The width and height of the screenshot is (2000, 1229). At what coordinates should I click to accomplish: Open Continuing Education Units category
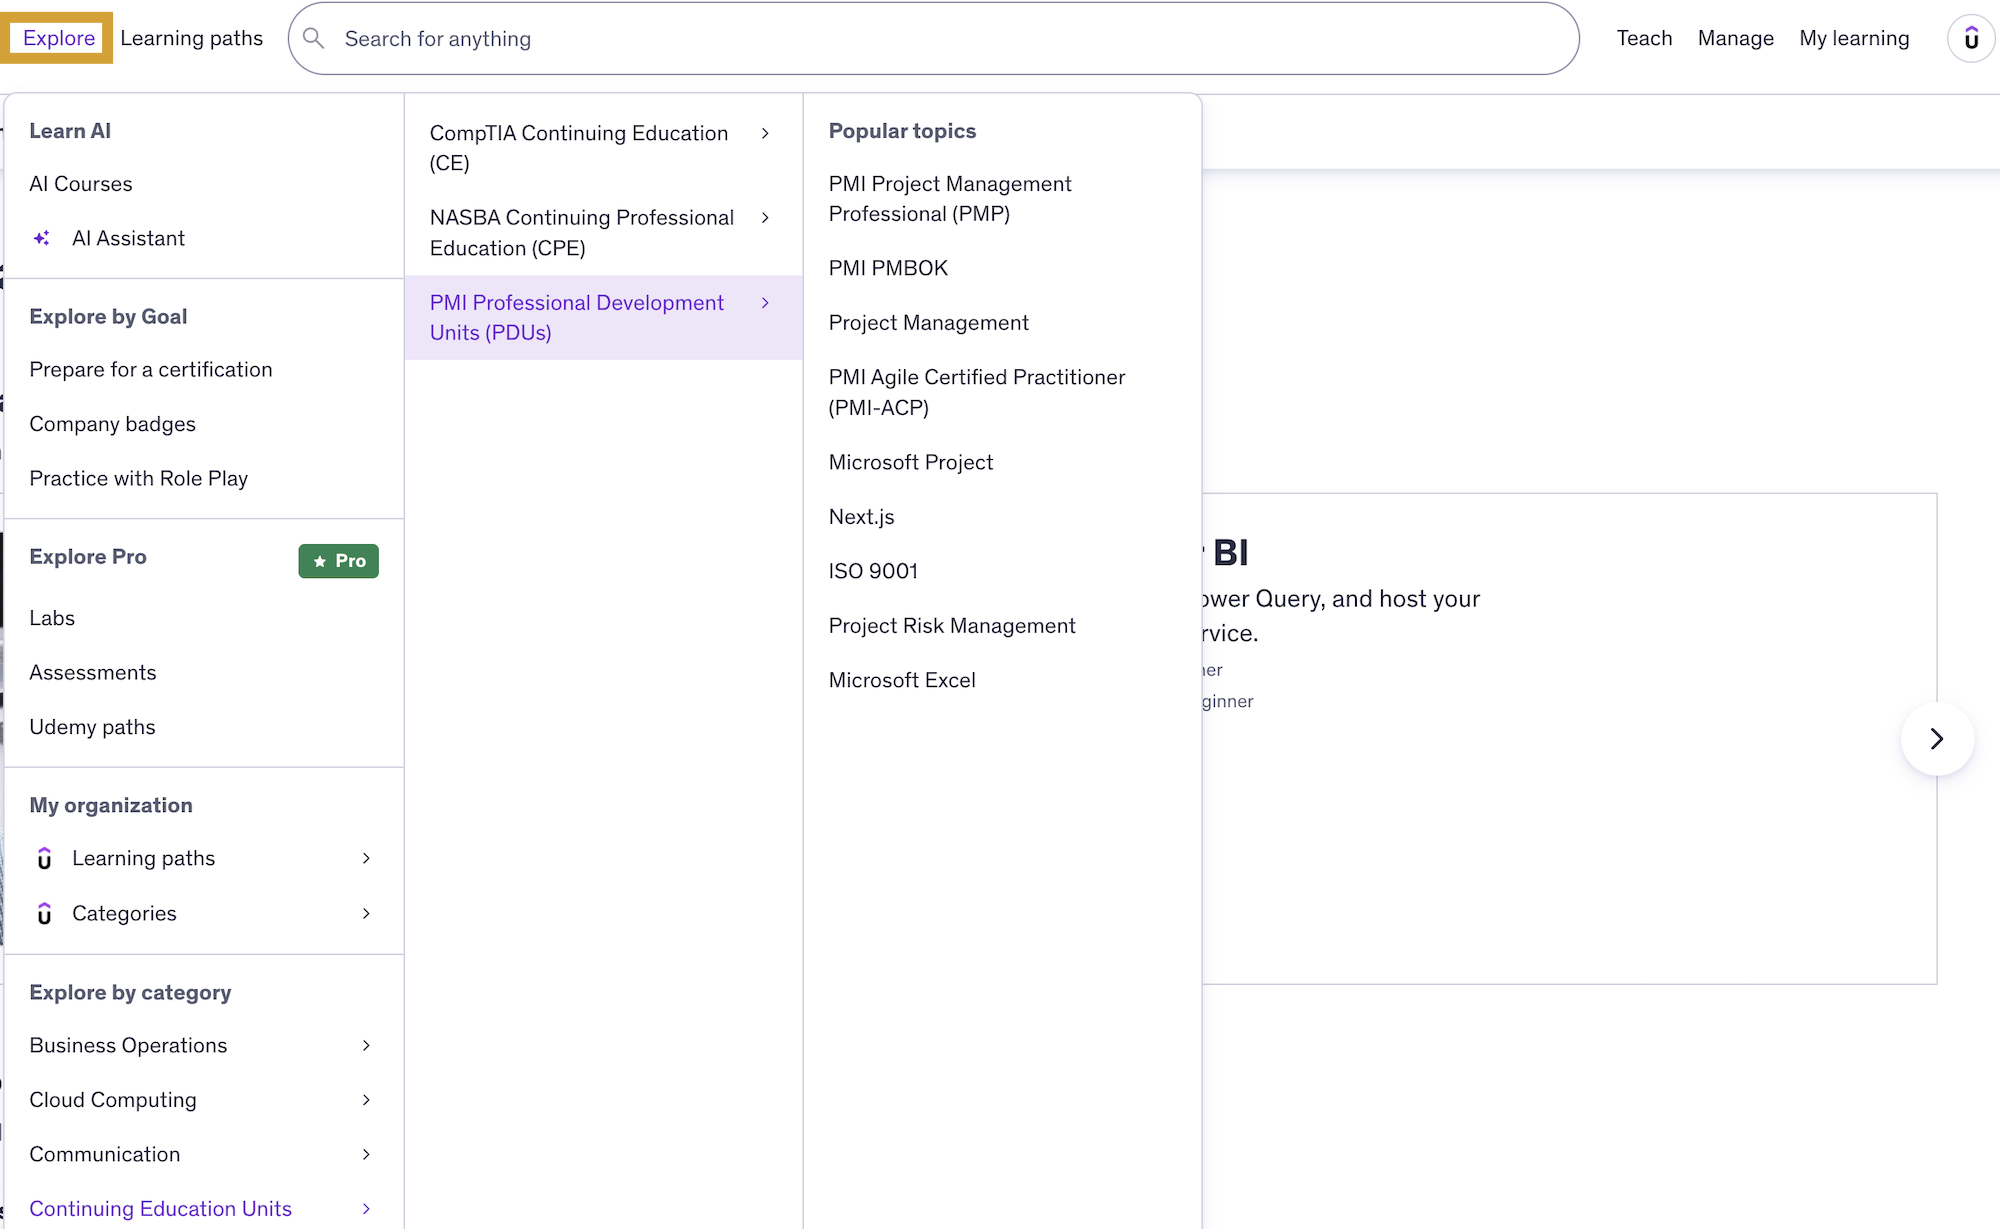(161, 1209)
